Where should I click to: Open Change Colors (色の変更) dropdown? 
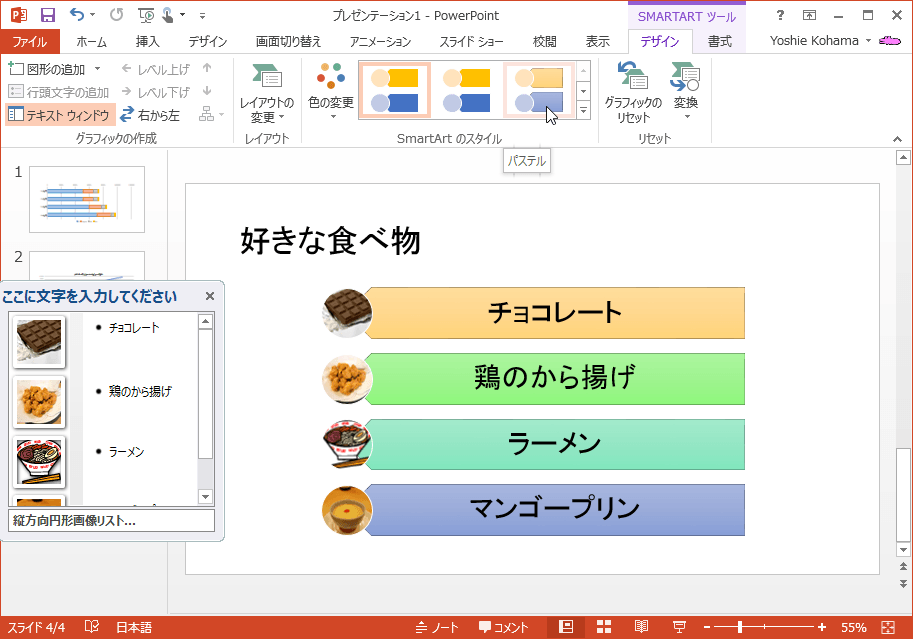pyautogui.click(x=331, y=91)
